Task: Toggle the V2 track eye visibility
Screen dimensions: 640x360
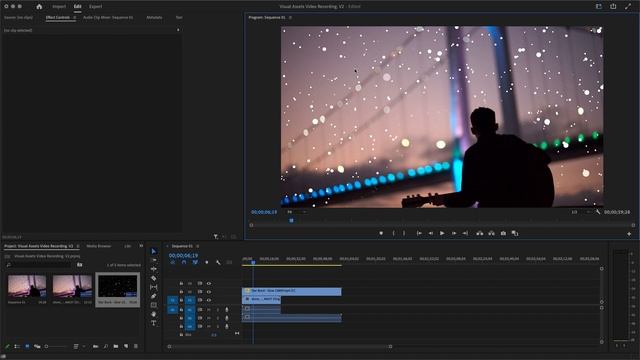Action: (209, 292)
